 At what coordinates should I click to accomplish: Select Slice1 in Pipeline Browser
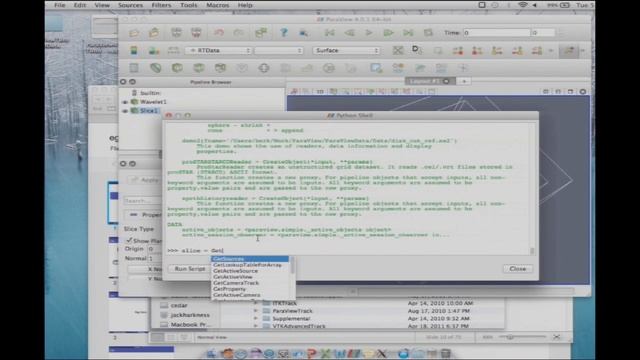click(x=149, y=111)
